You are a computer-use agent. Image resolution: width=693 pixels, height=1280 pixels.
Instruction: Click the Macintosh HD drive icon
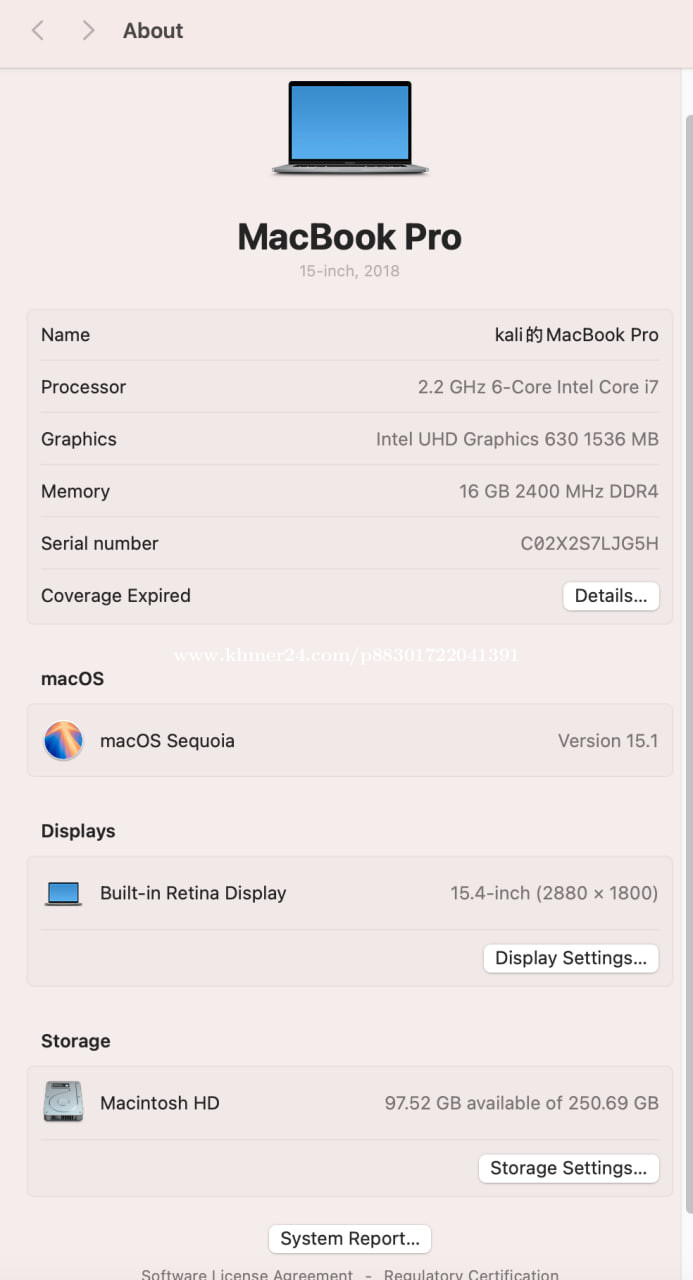[63, 1102]
